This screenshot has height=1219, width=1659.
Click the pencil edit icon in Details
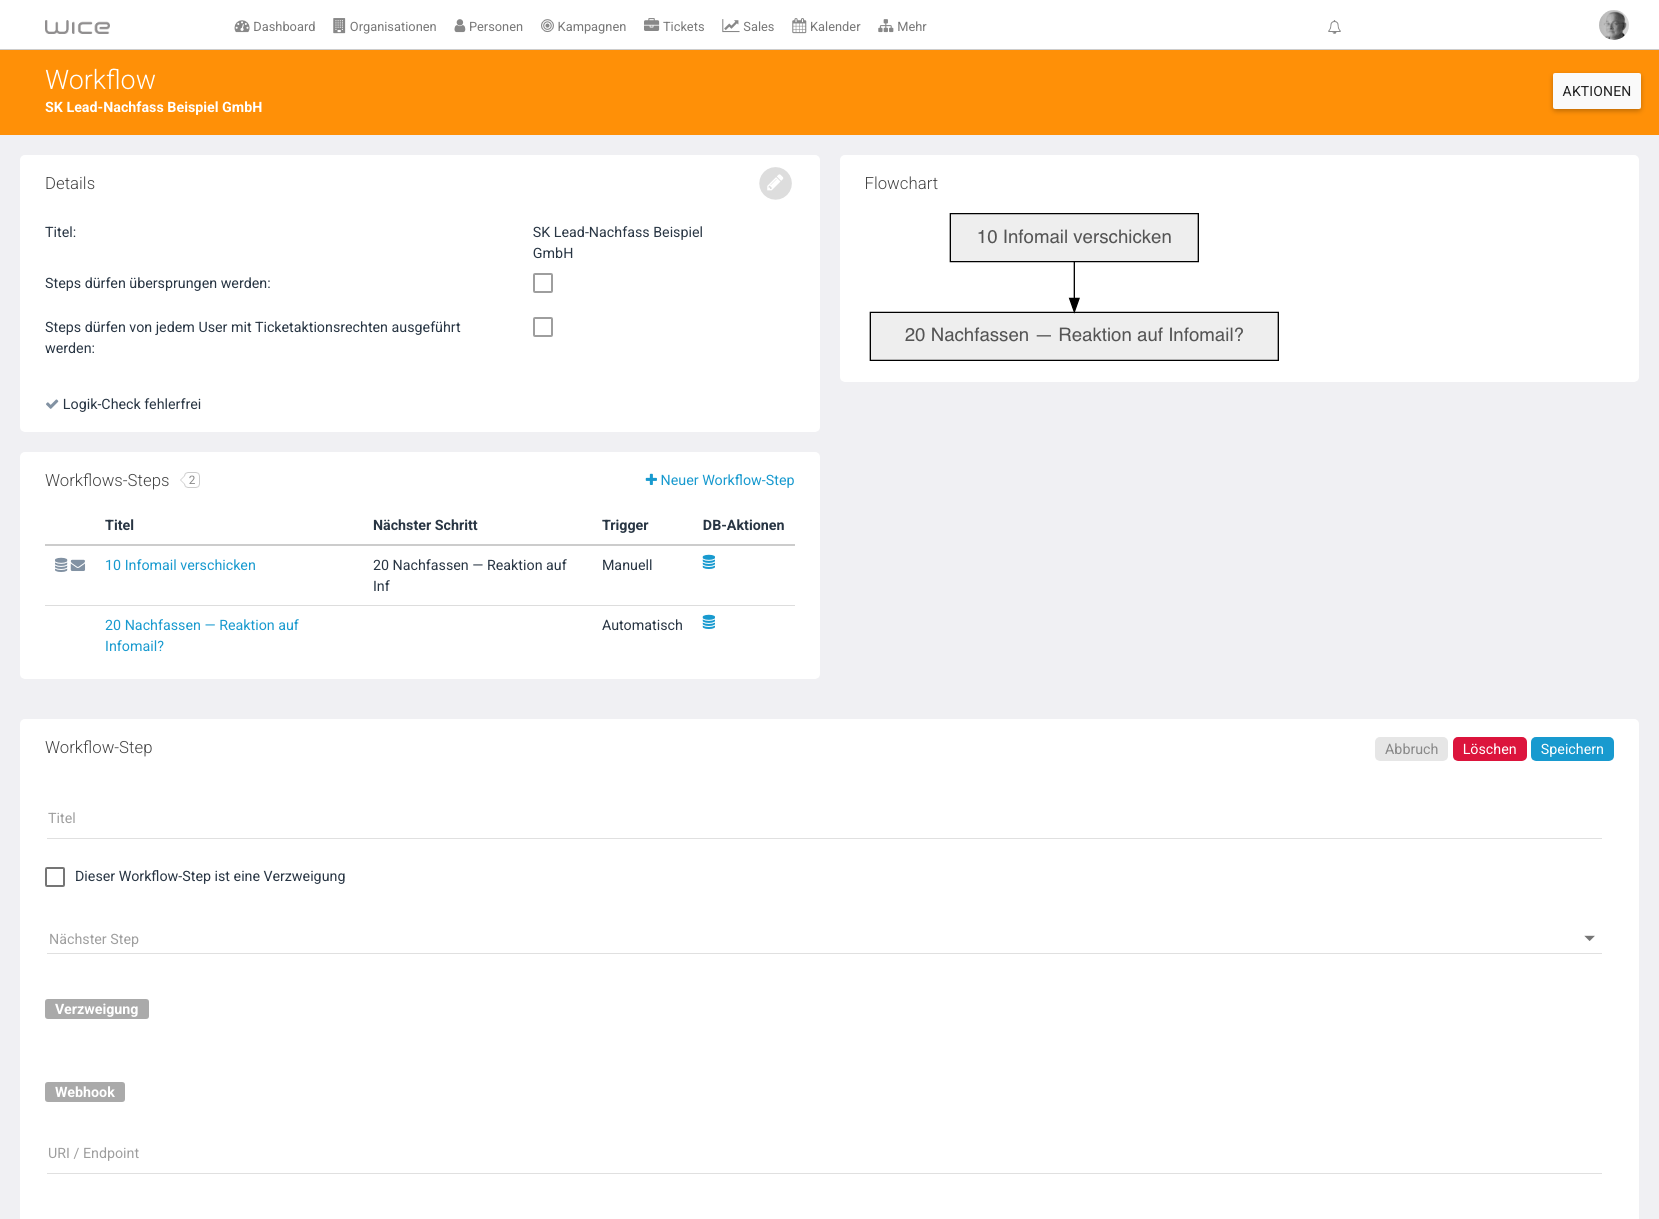(x=775, y=183)
